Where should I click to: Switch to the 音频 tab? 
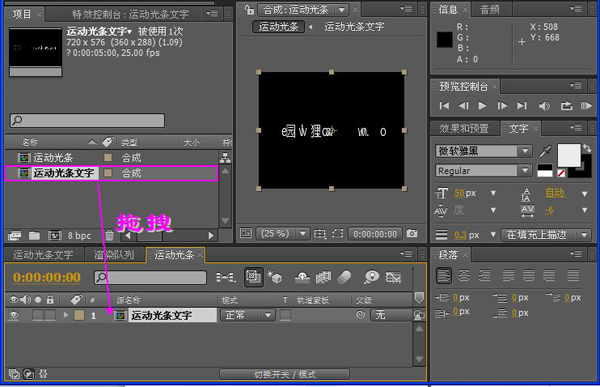click(489, 10)
